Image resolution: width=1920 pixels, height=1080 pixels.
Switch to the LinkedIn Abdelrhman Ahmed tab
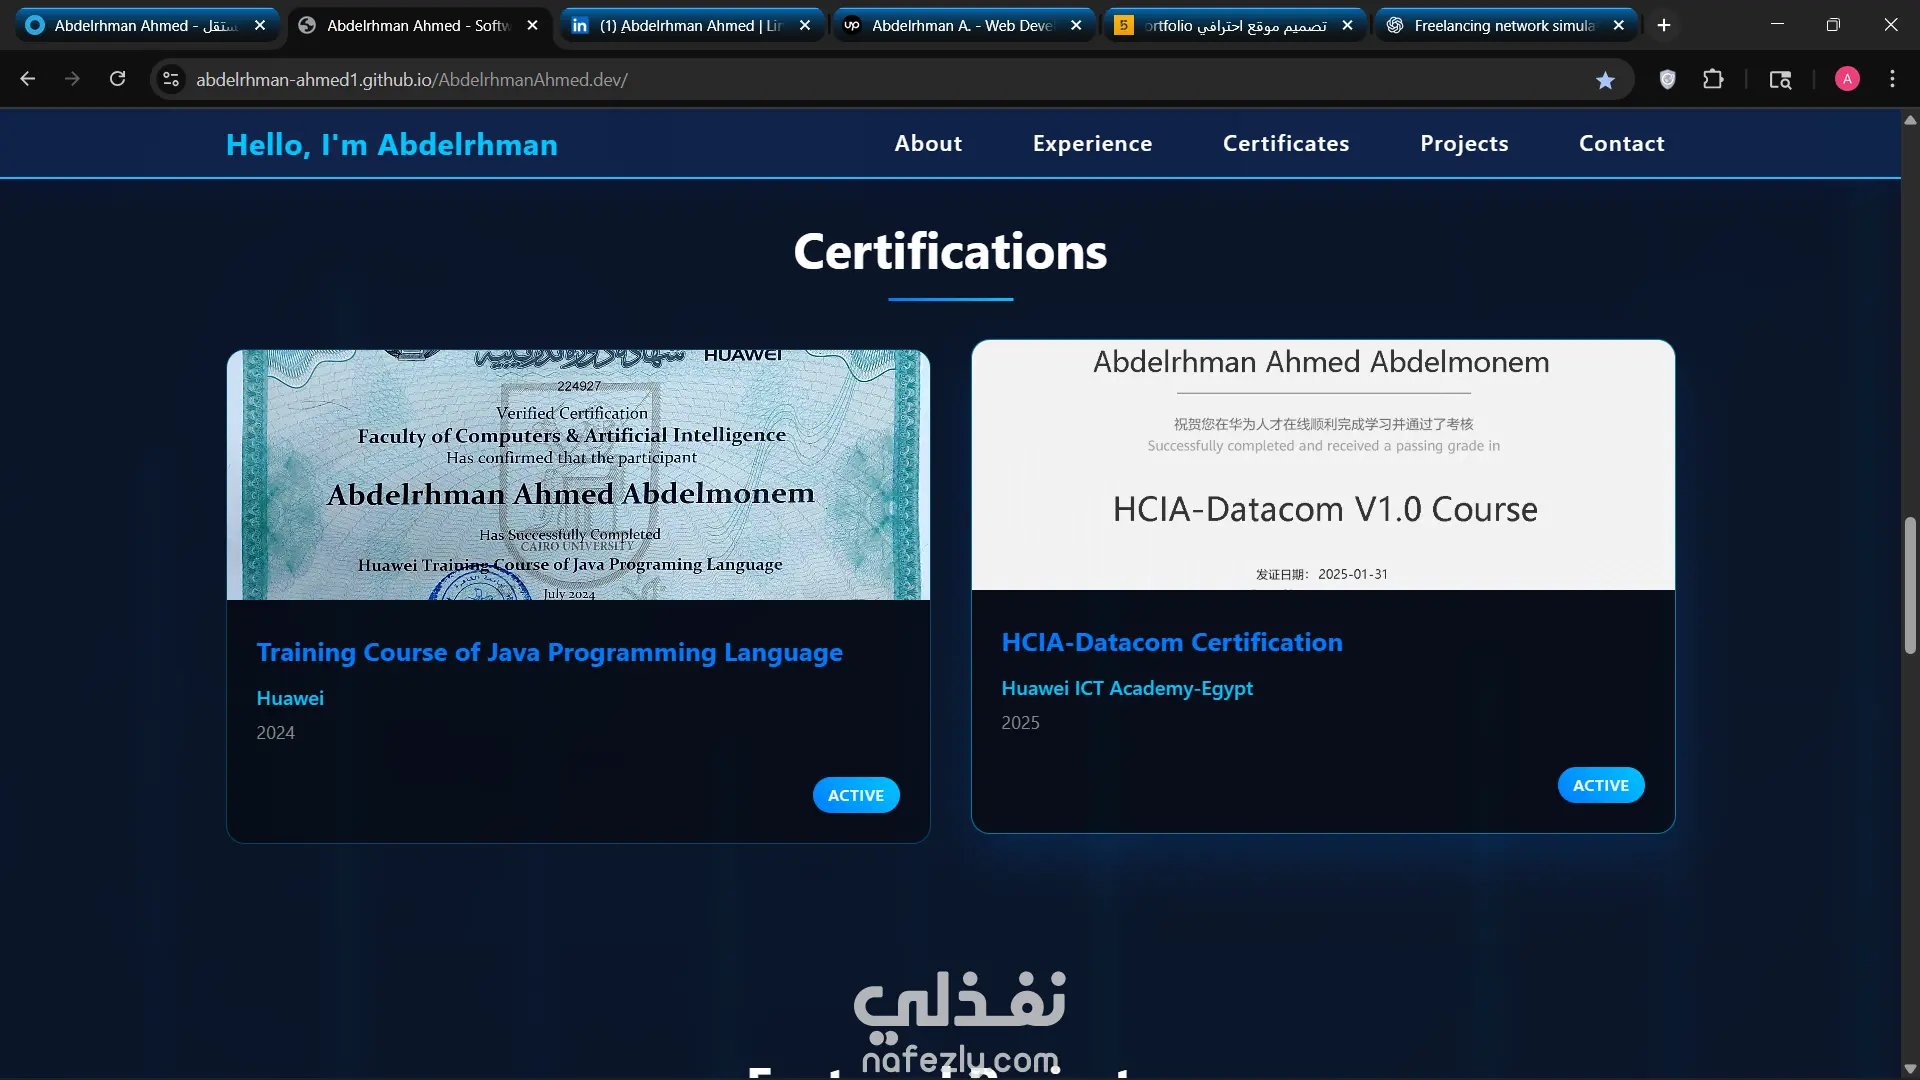[690, 25]
